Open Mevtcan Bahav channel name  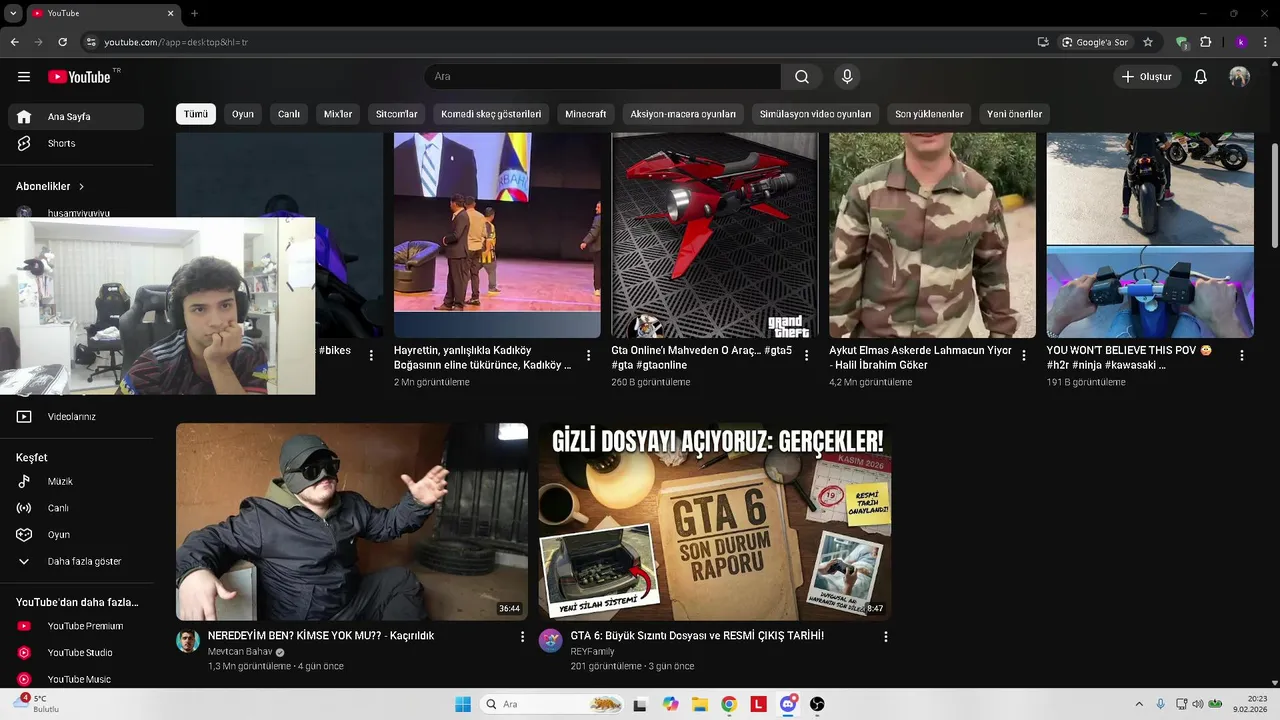pos(240,652)
